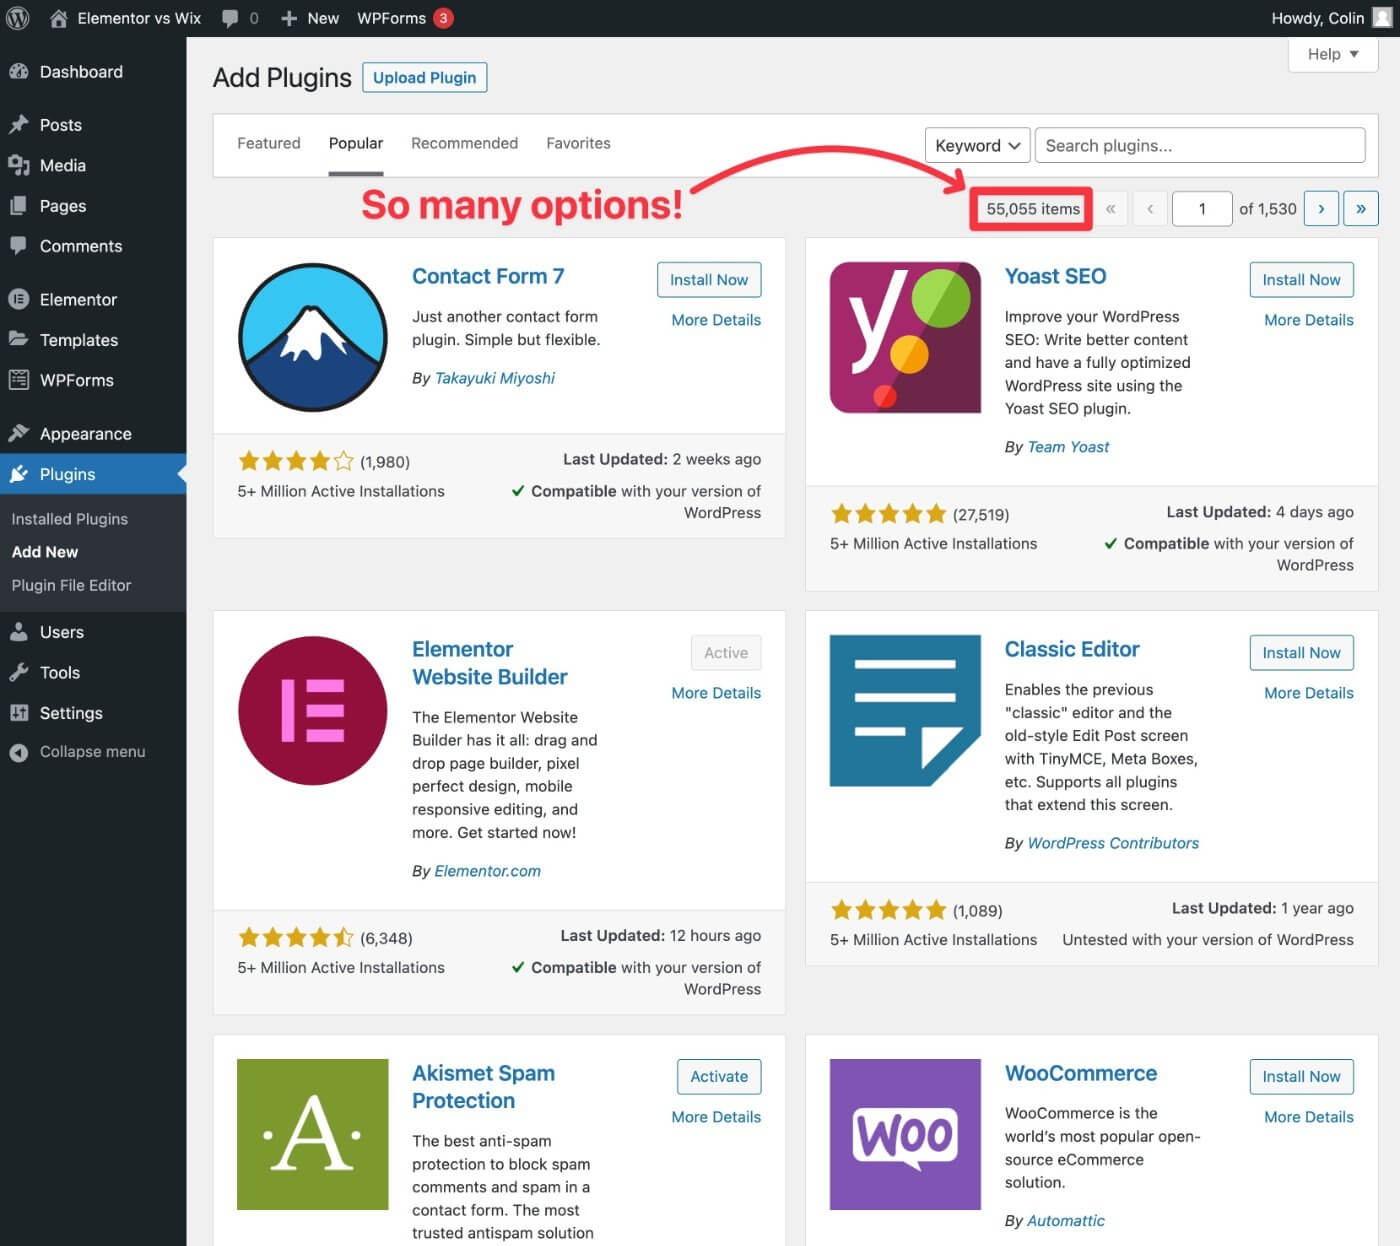Viewport: 1400px width, 1246px height.
Task: Open WordPress Contributors author link
Action: point(1113,843)
